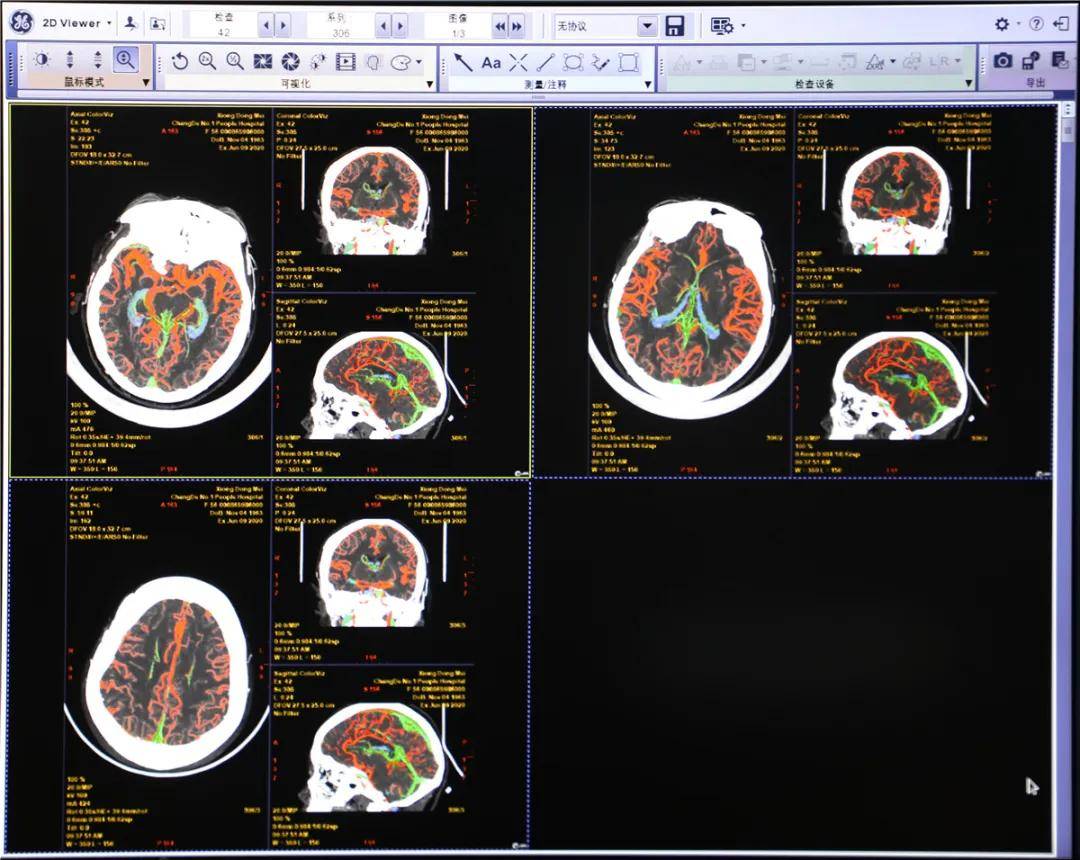This screenshot has width=1080, height=860.
Task: Expand the 2D Viewer dropdown menu
Action: pyautogui.click(x=108, y=23)
